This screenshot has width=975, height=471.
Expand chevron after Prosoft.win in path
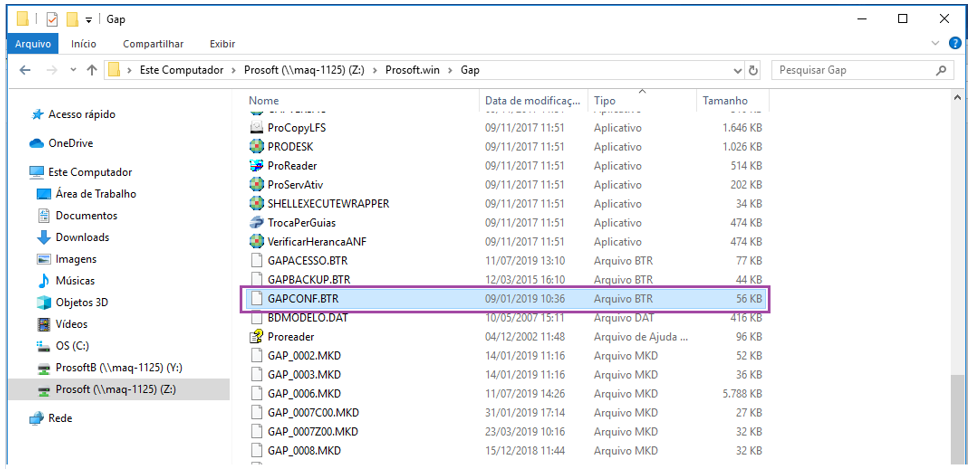pyautogui.click(x=451, y=70)
